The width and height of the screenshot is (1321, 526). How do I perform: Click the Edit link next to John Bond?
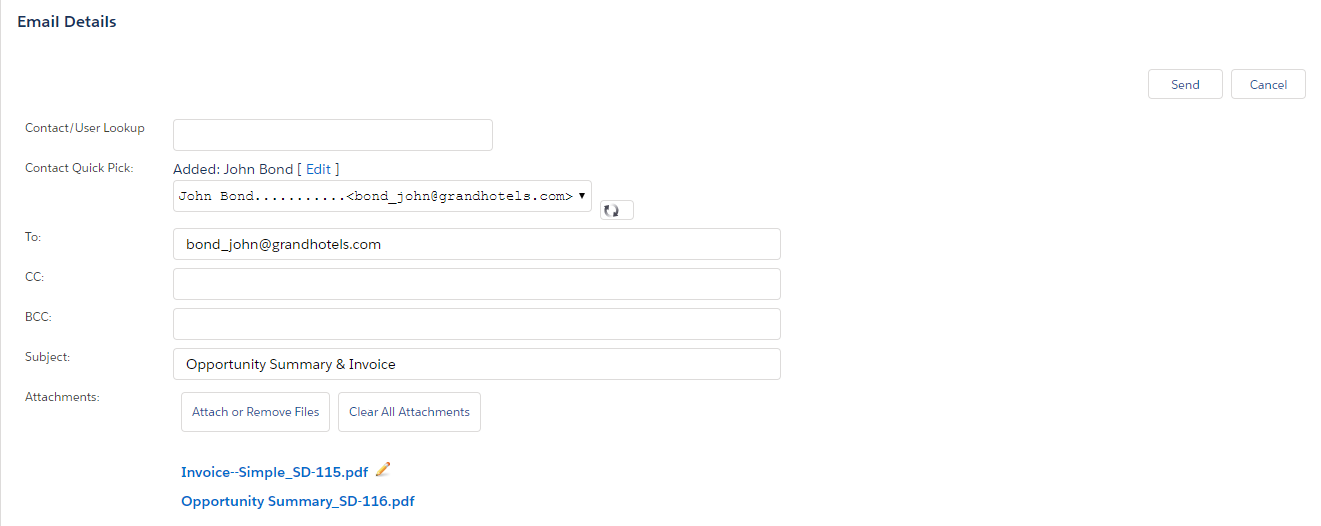point(318,169)
